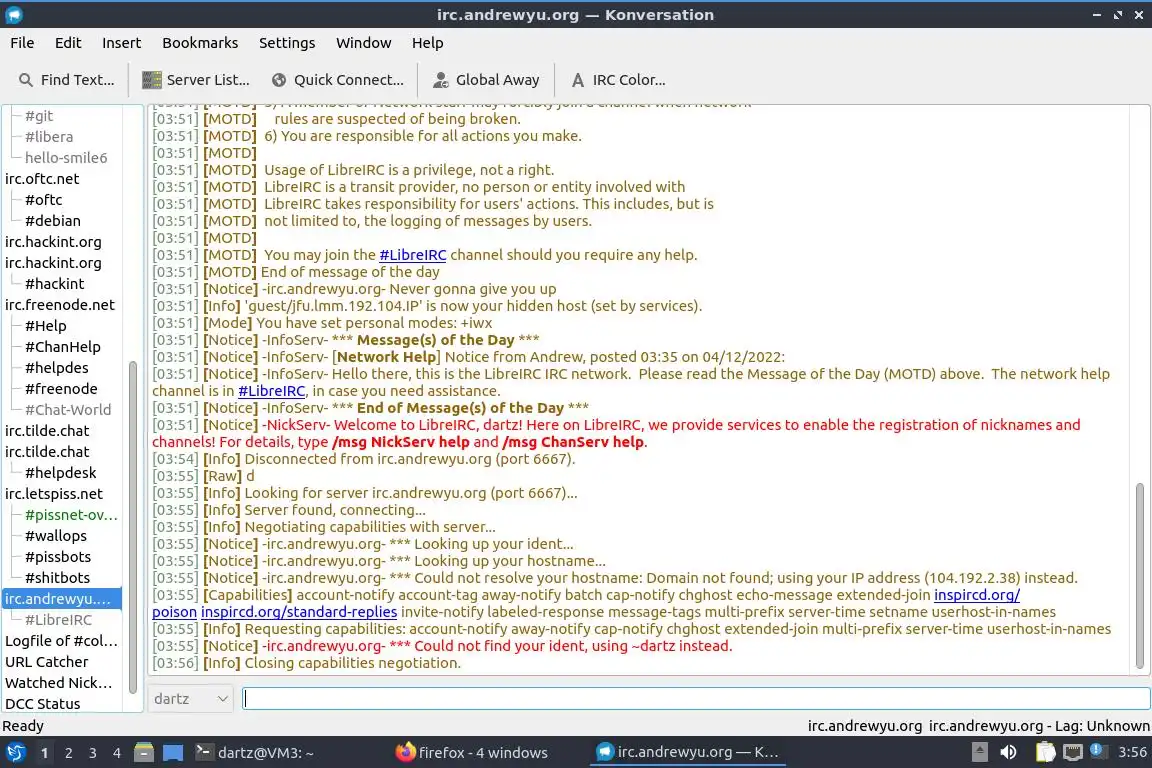Click the #LibreIRC link in the InfoServ notice
This screenshot has height=768, width=1152.
[x=271, y=391]
